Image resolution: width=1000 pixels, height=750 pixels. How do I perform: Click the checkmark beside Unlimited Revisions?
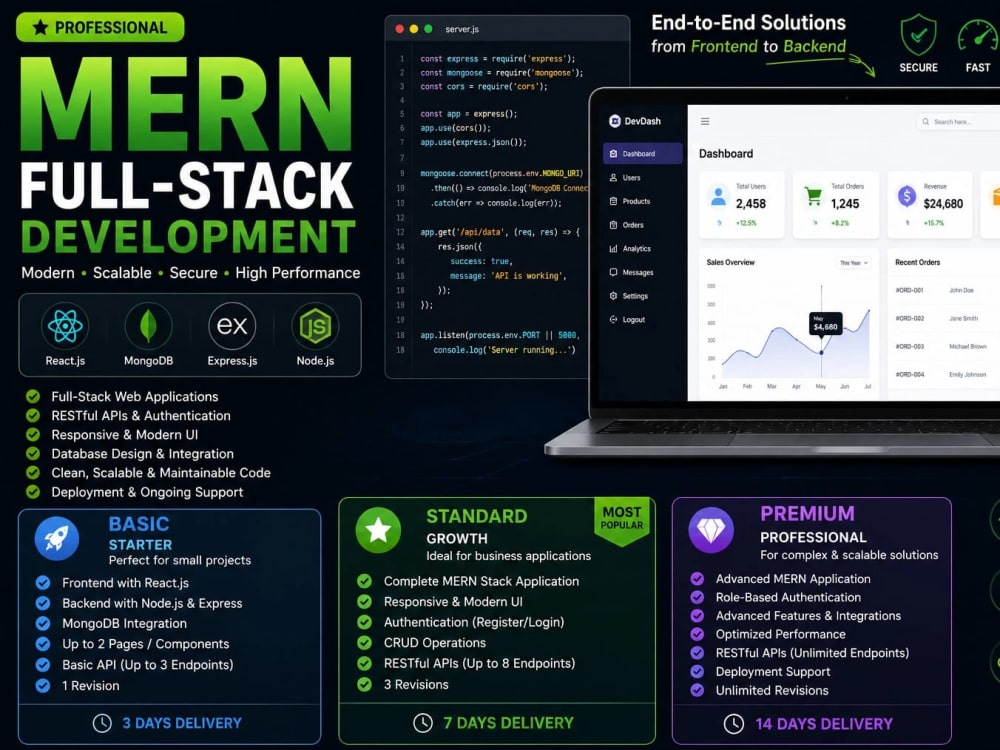tap(697, 690)
